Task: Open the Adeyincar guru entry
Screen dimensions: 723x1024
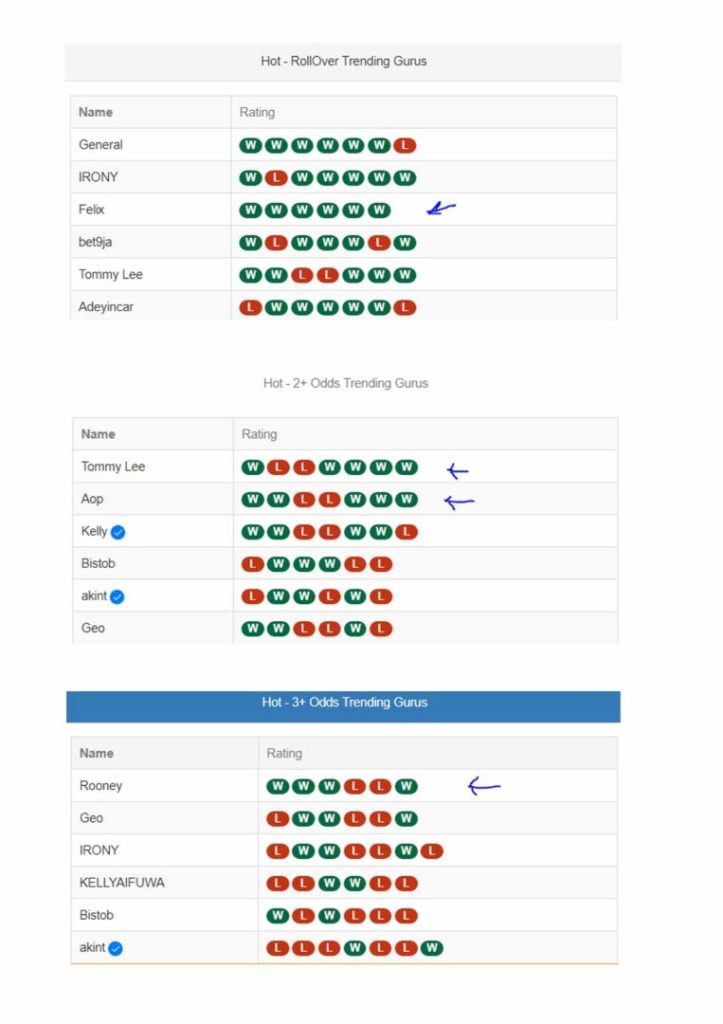Action: point(106,307)
